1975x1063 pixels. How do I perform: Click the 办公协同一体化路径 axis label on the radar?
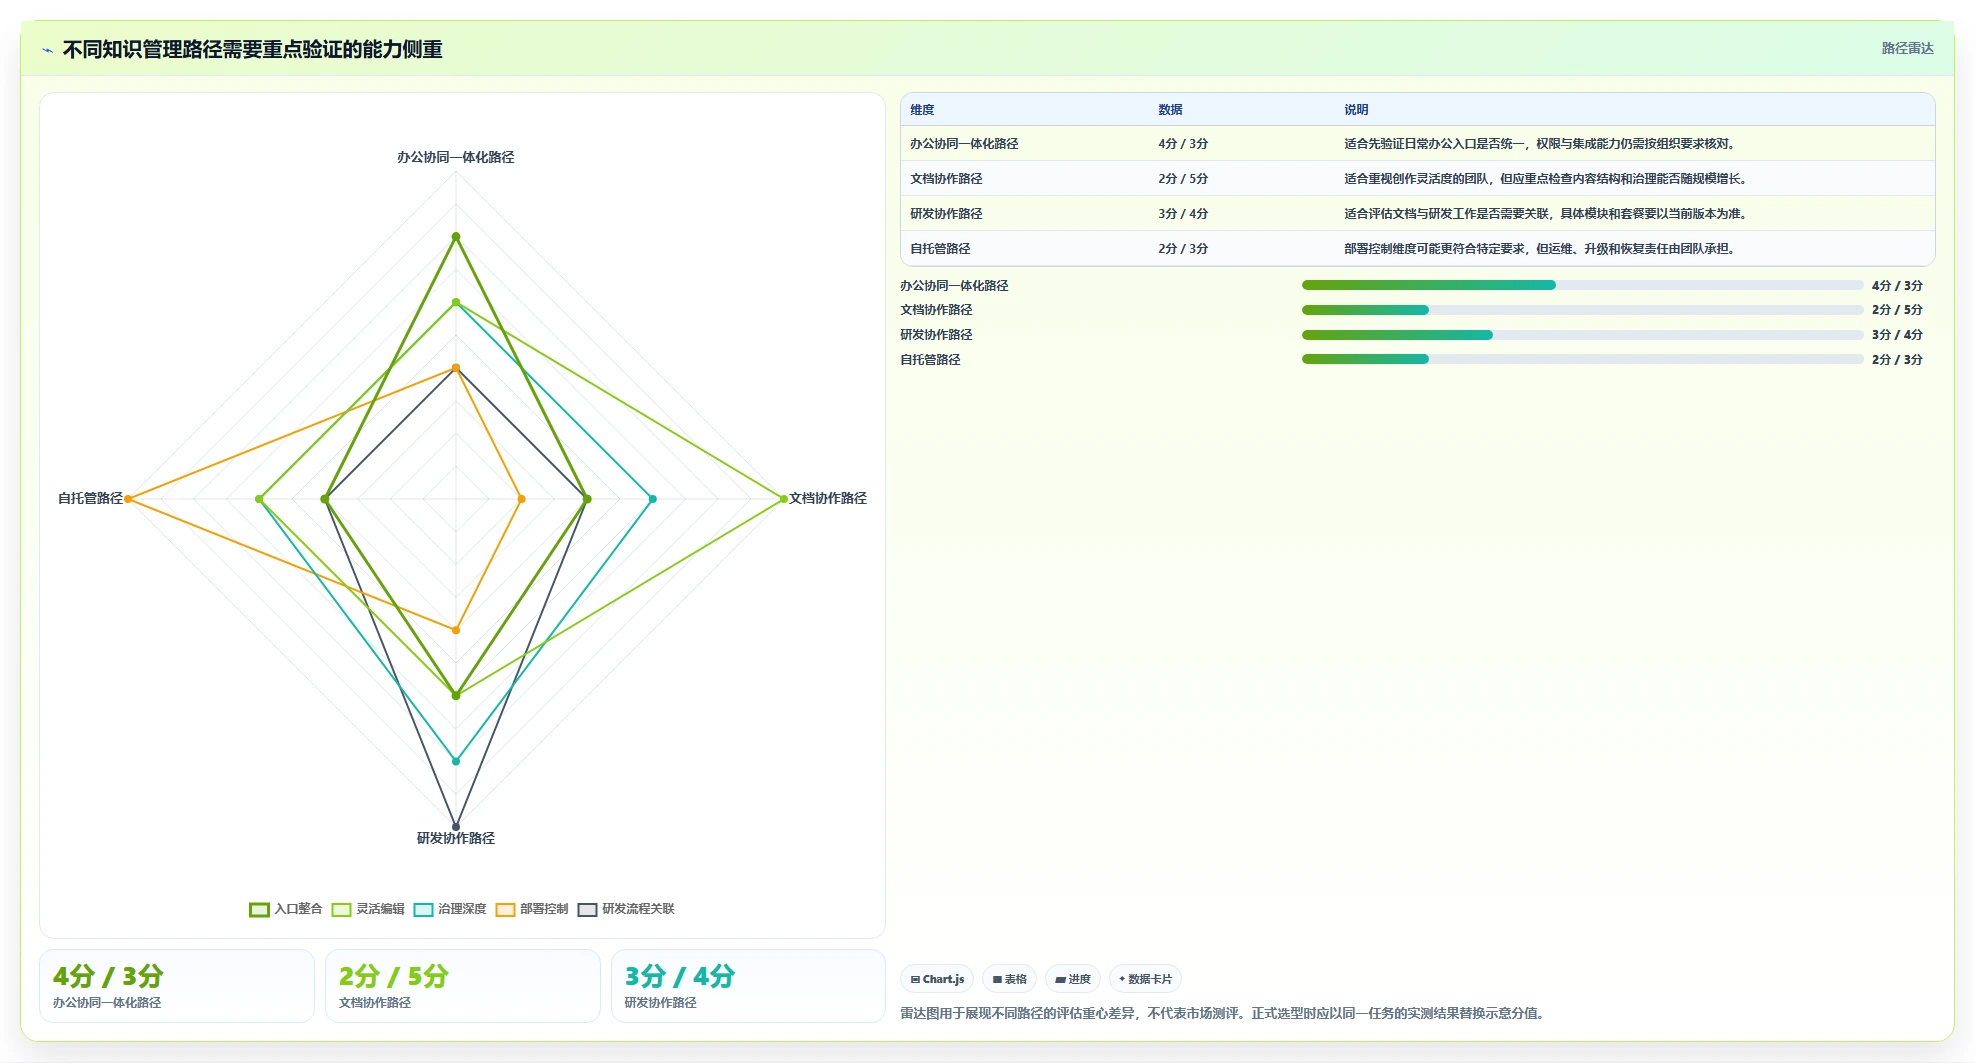pos(456,157)
